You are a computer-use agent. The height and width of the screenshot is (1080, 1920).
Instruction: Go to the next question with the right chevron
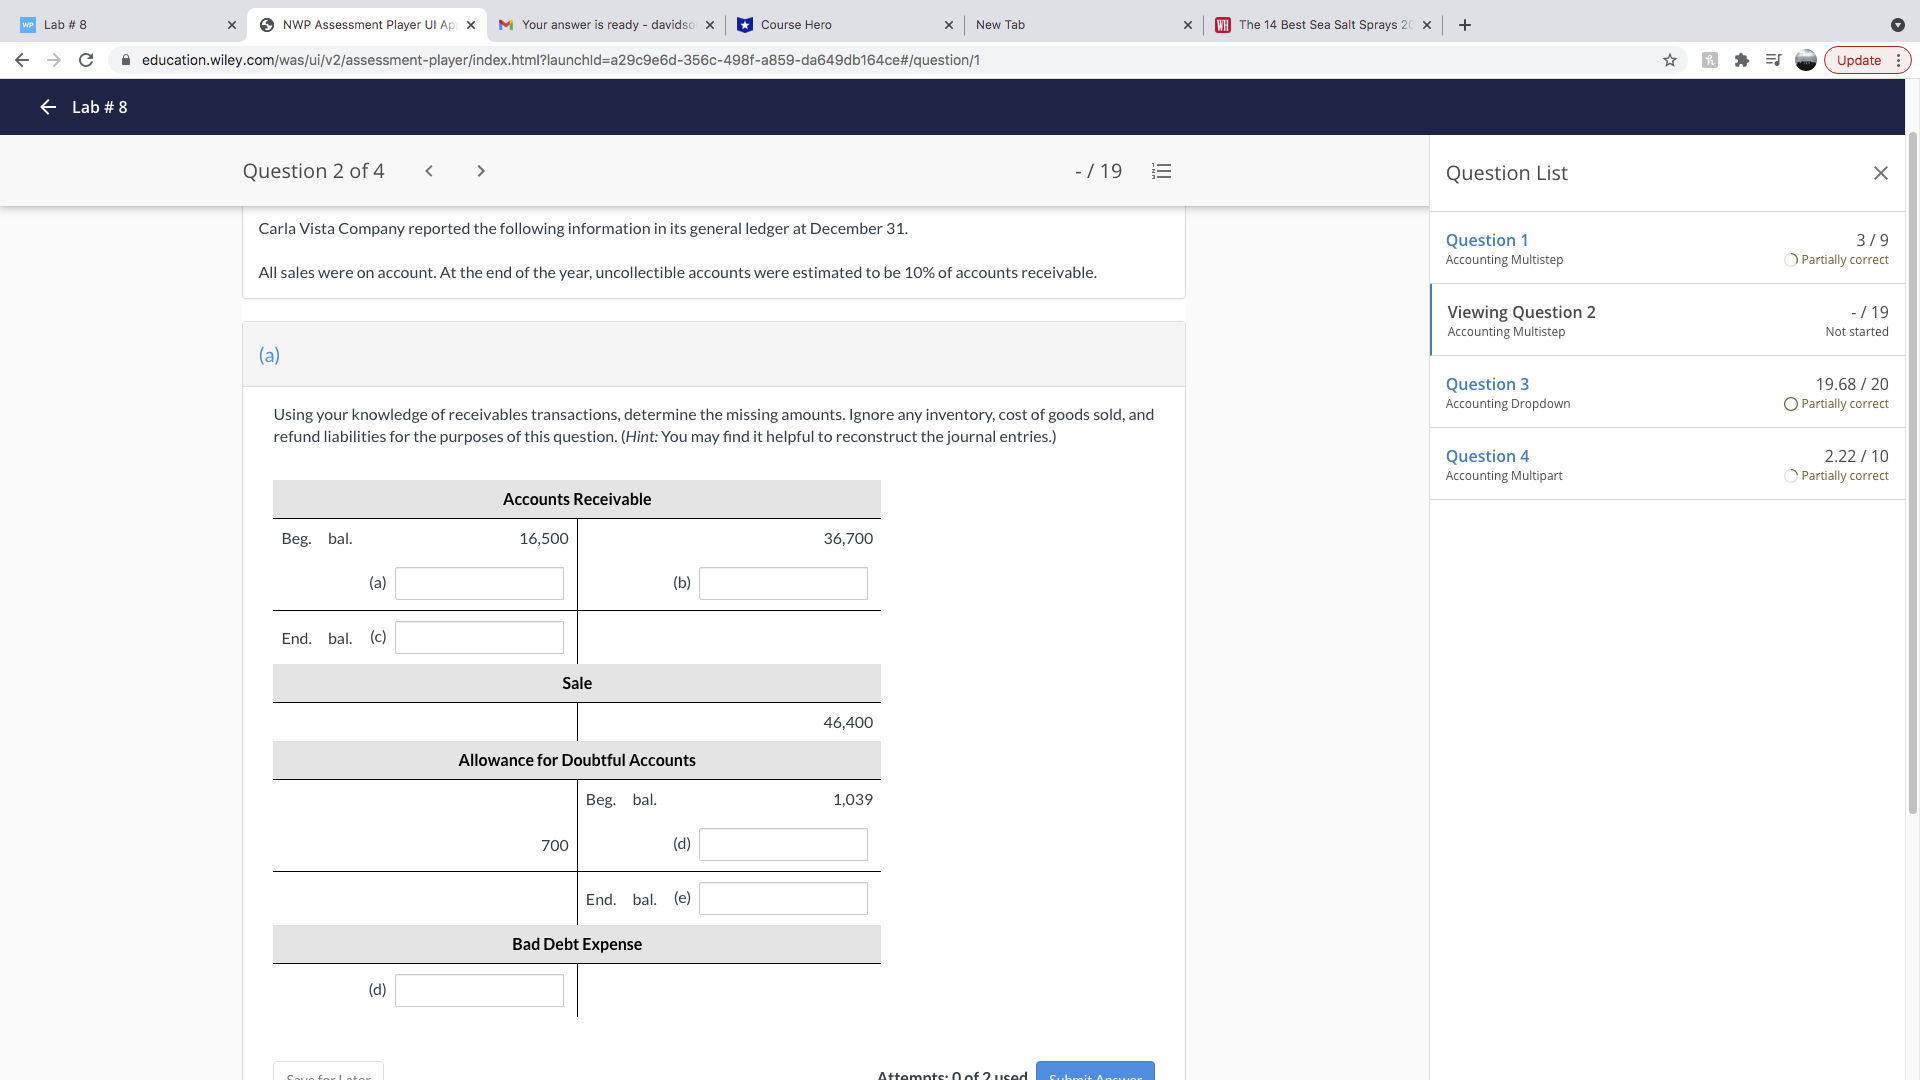481,171
